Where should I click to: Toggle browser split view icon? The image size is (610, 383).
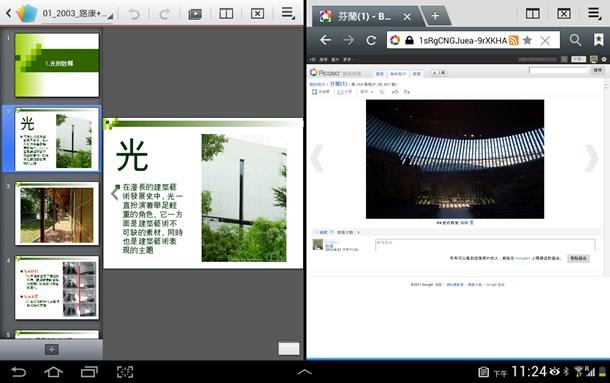pos(533,14)
